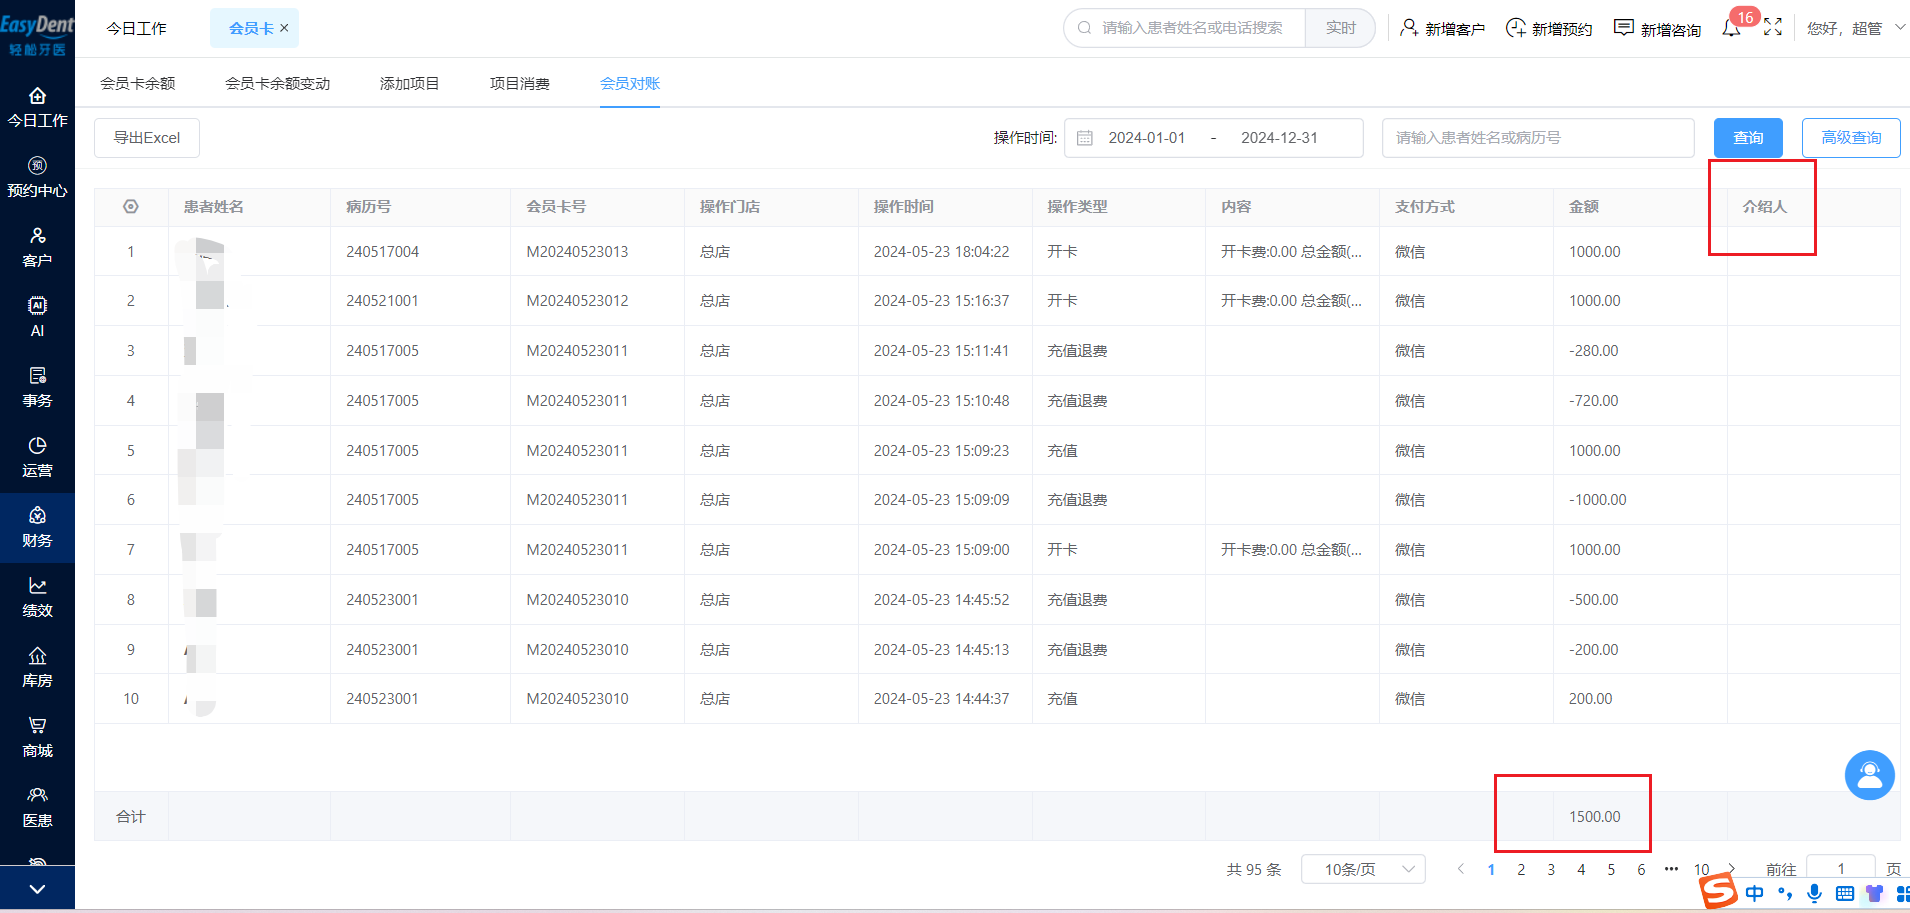The height and width of the screenshot is (913, 1910).
Task: Click the 高级查询 button
Action: pyautogui.click(x=1851, y=138)
